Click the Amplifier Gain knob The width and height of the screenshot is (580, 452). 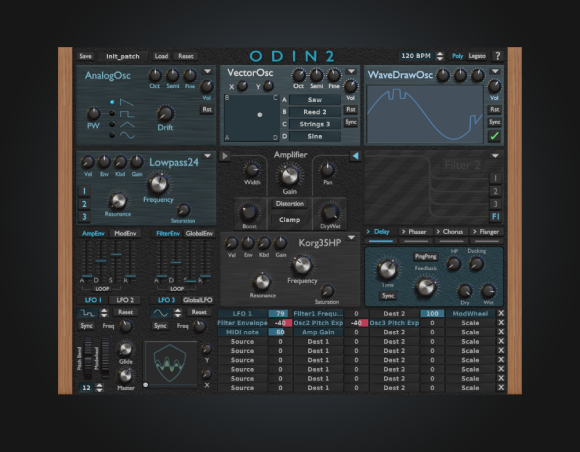[290, 176]
